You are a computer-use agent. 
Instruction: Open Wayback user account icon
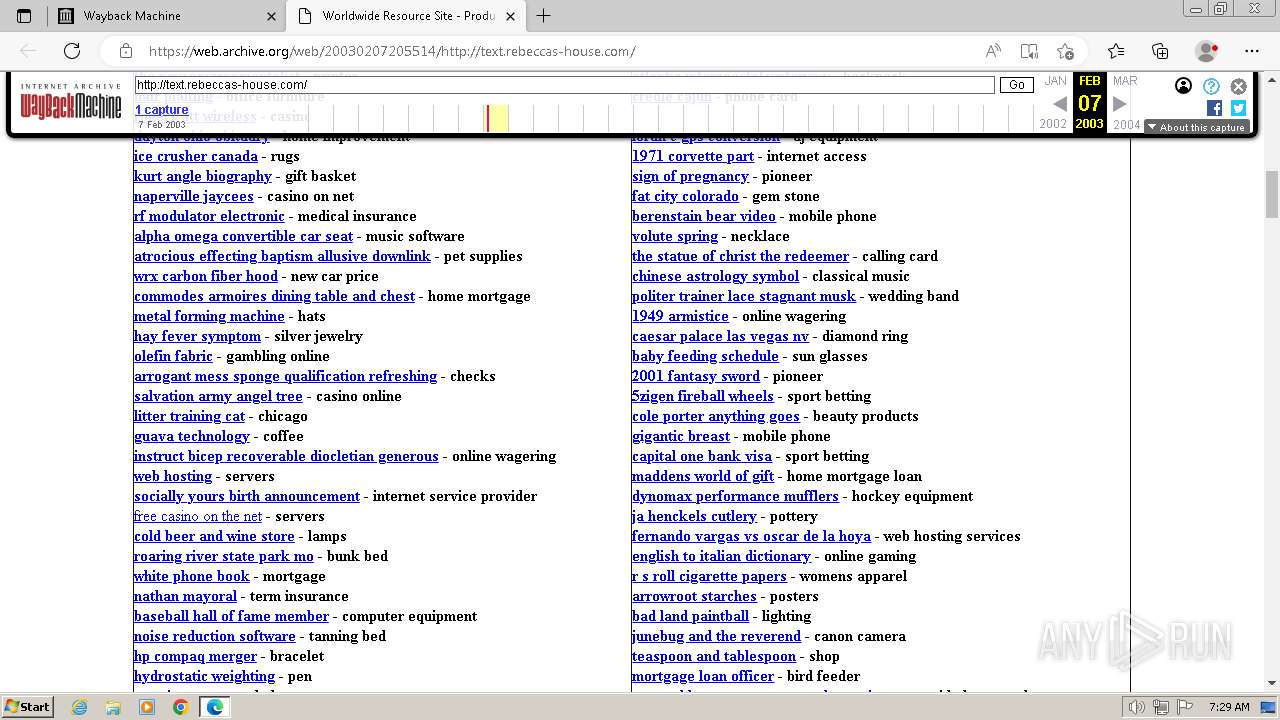coord(1183,86)
